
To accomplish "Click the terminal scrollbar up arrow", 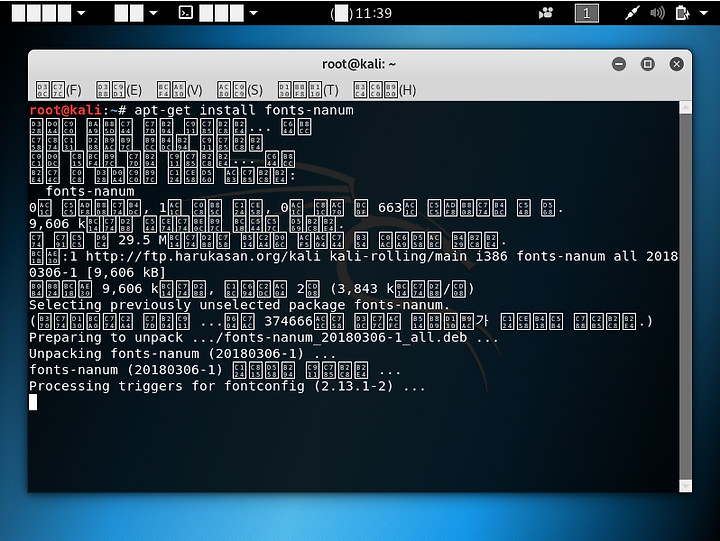I will click(685, 108).
